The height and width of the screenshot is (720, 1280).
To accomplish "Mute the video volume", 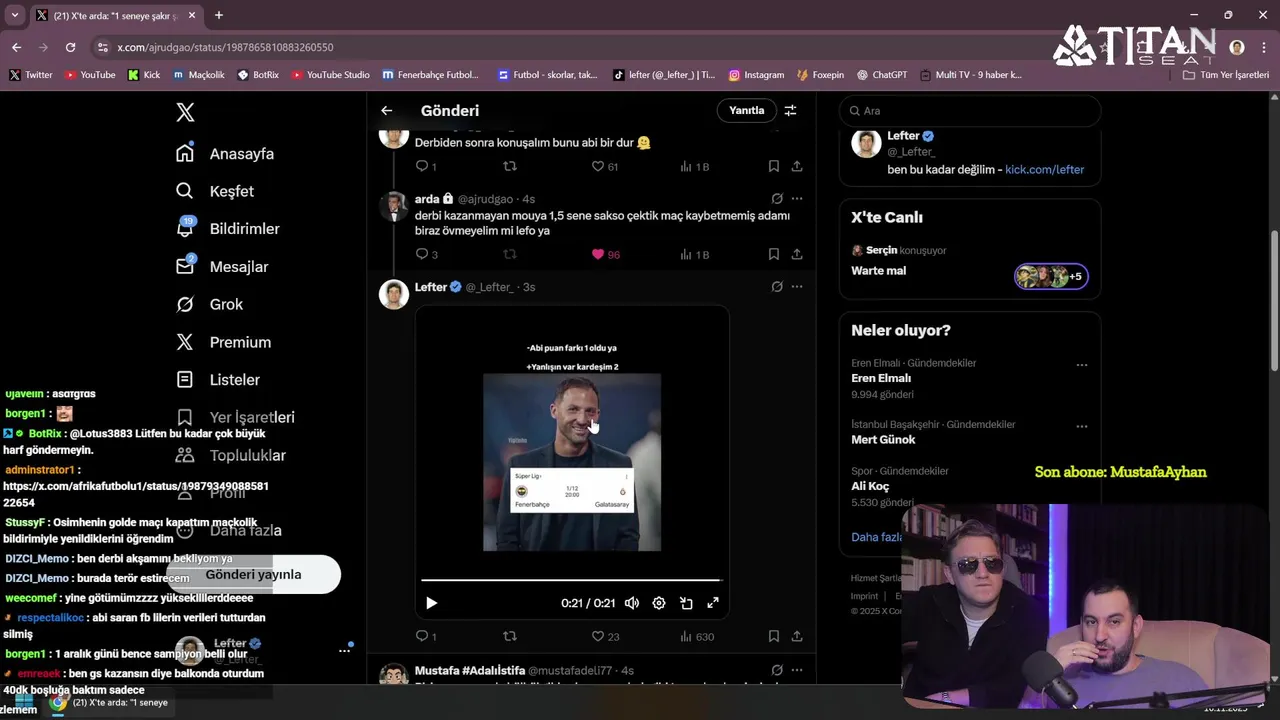I will 632,603.
